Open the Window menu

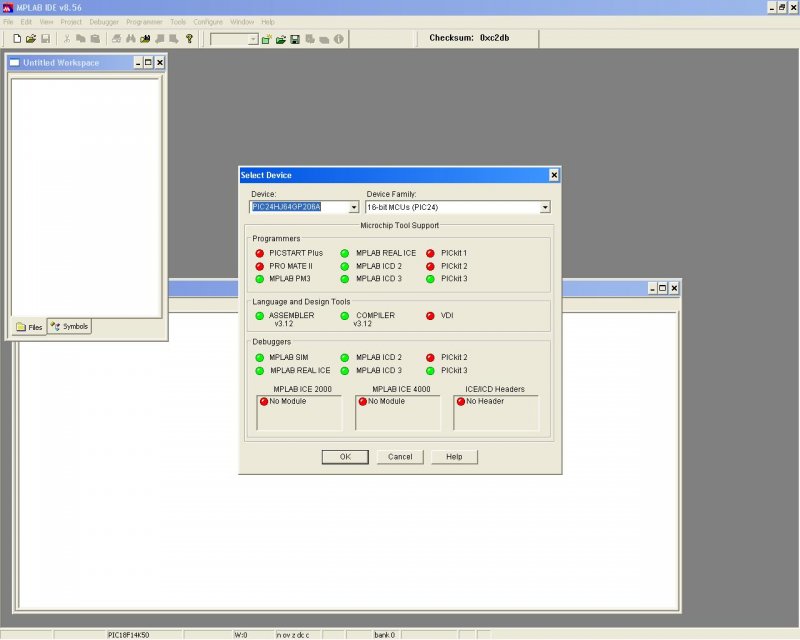pyautogui.click(x=242, y=22)
